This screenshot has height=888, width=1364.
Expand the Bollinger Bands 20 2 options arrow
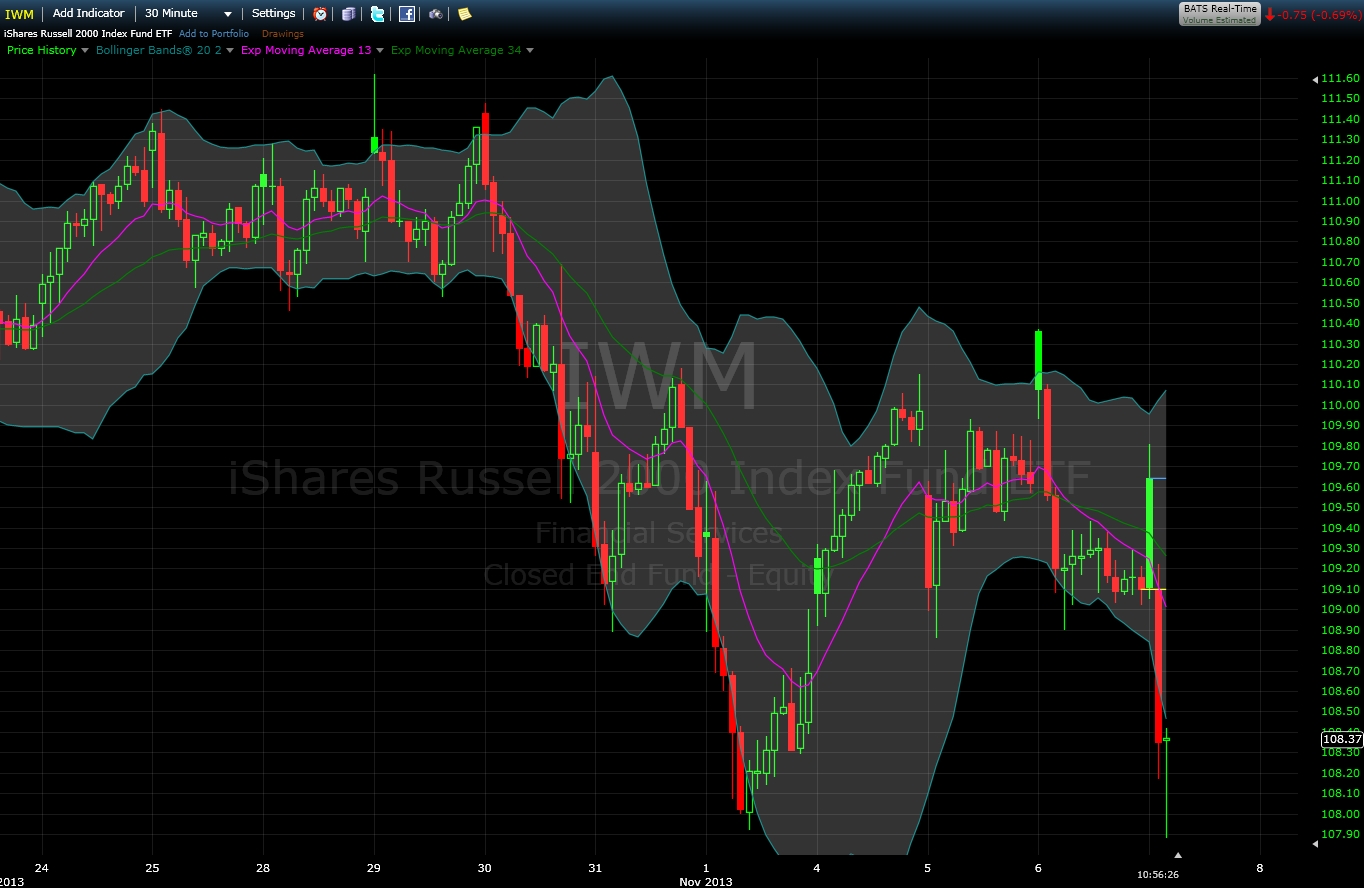click(230, 50)
